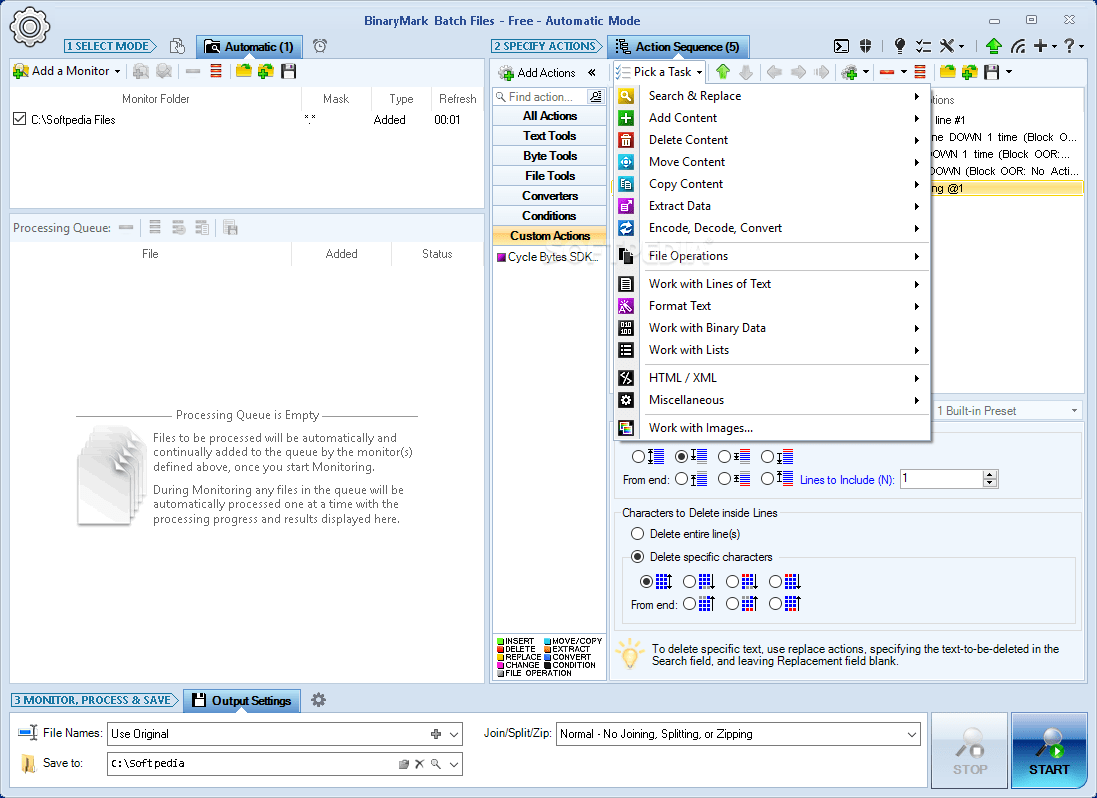The image size is (1097, 798).
Task: Show the Custom Actions category
Action: click(549, 236)
